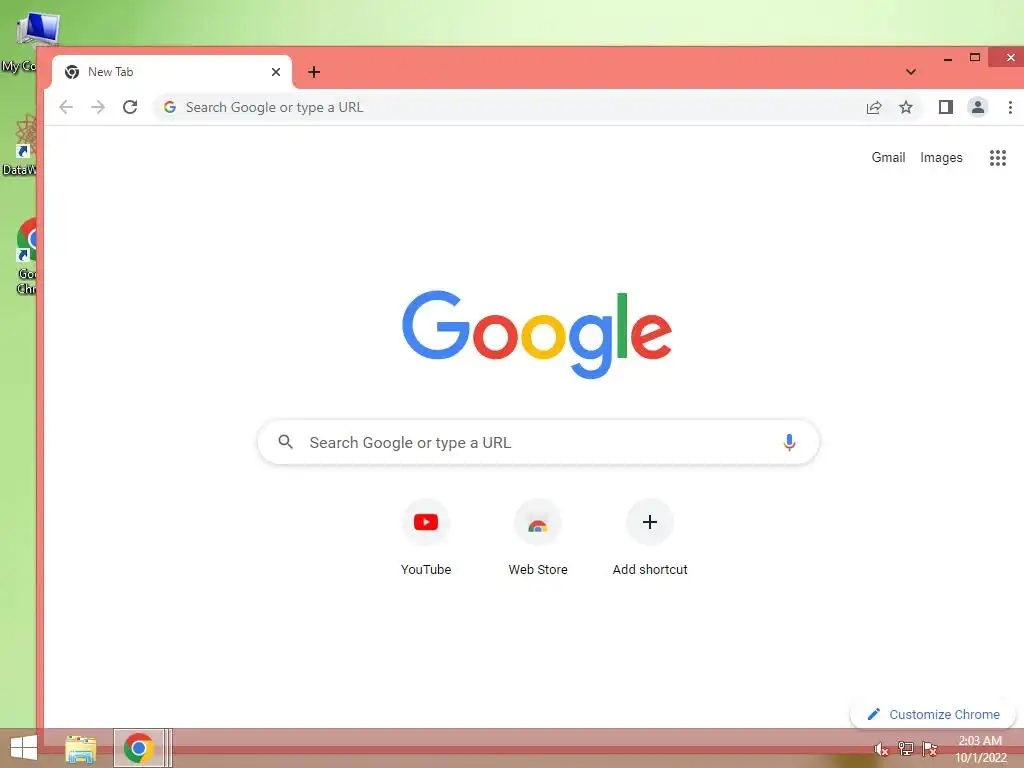Screen dimensions: 1024x768
Task: Click the magnifier icon in search box
Action: pyautogui.click(x=285, y=442)
